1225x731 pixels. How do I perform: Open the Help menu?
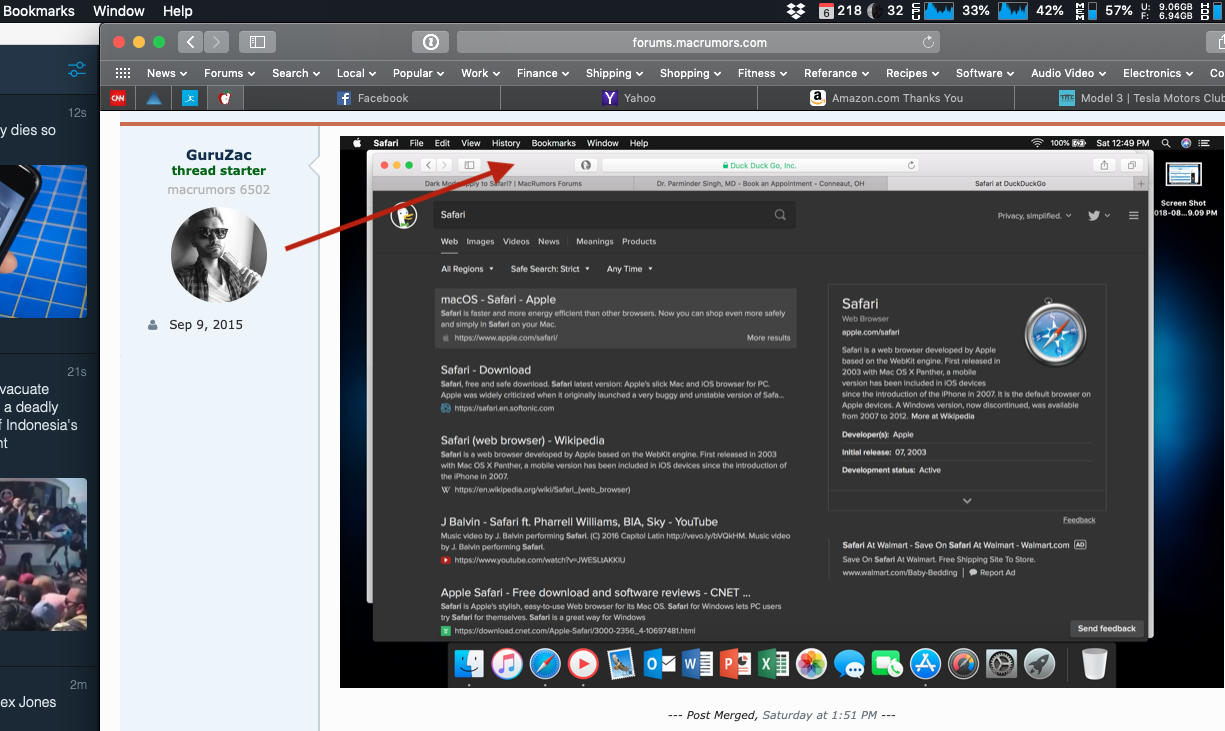(177, 11)
